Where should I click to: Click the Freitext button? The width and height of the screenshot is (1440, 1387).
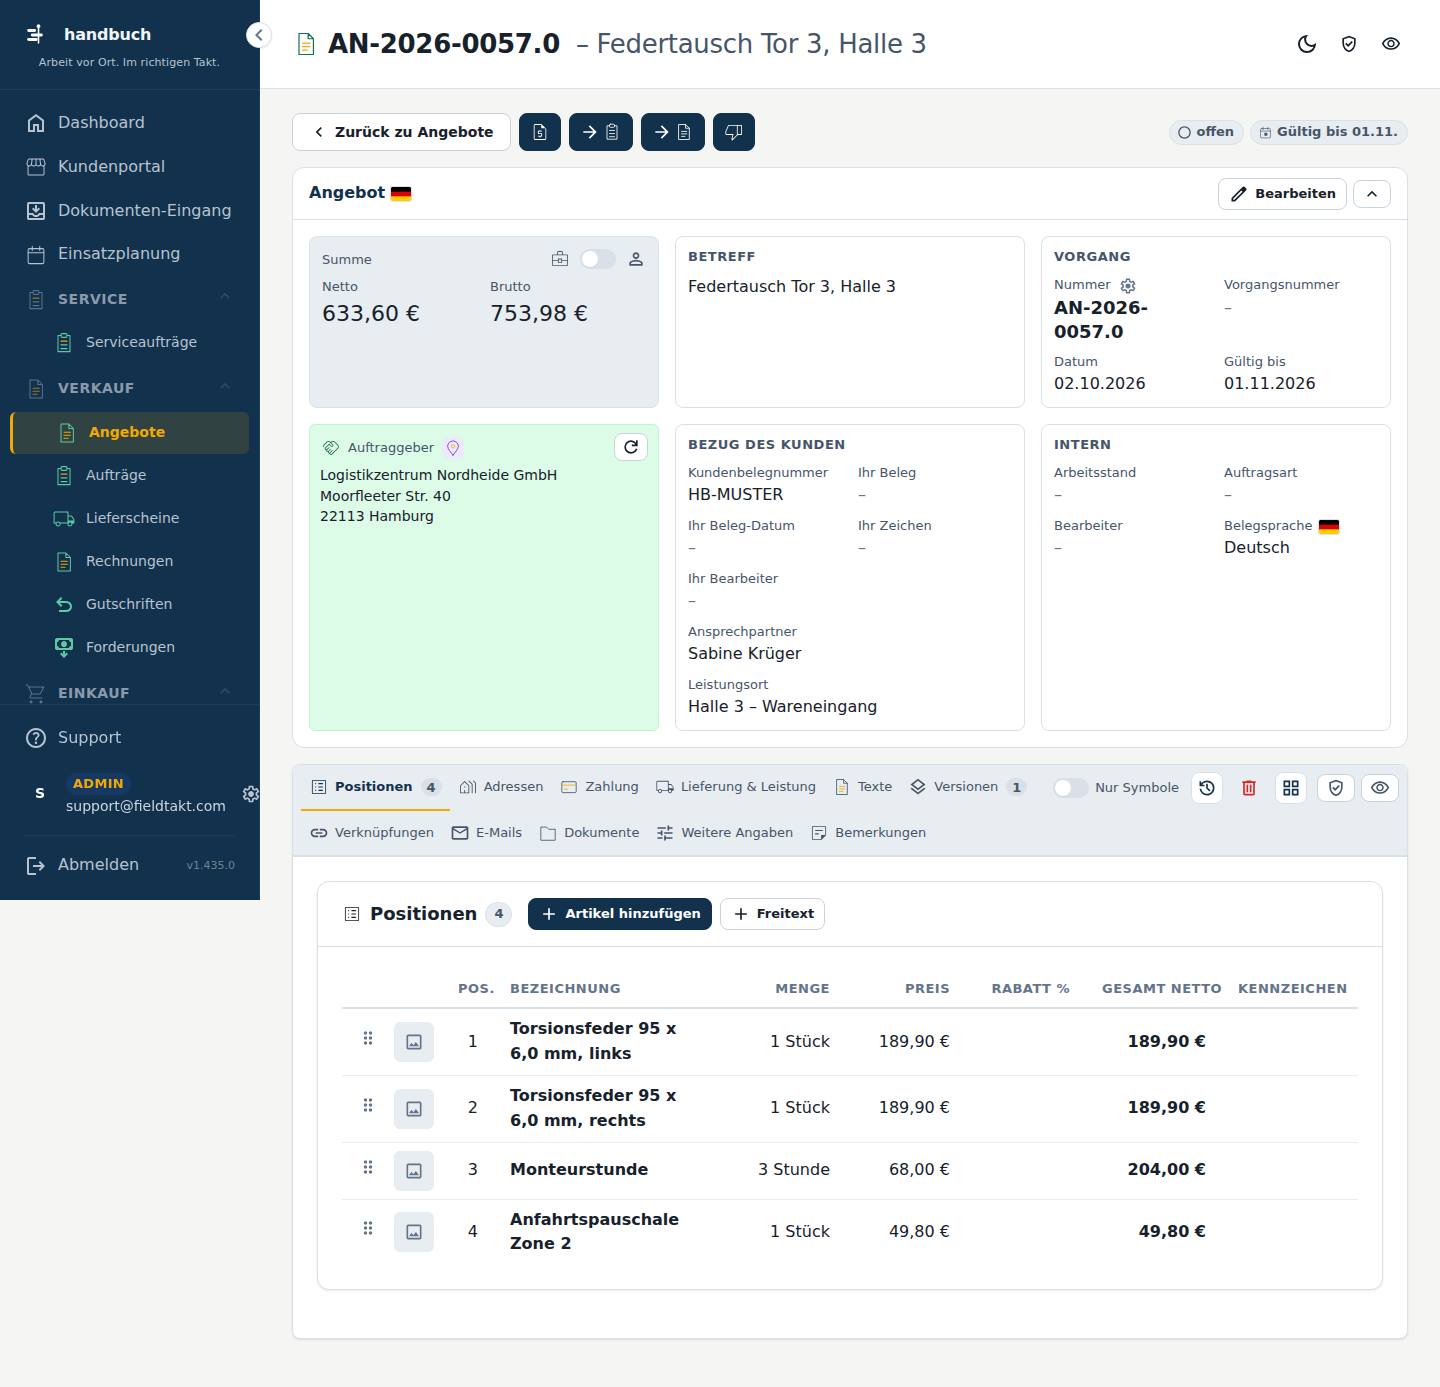coord(772,914)
